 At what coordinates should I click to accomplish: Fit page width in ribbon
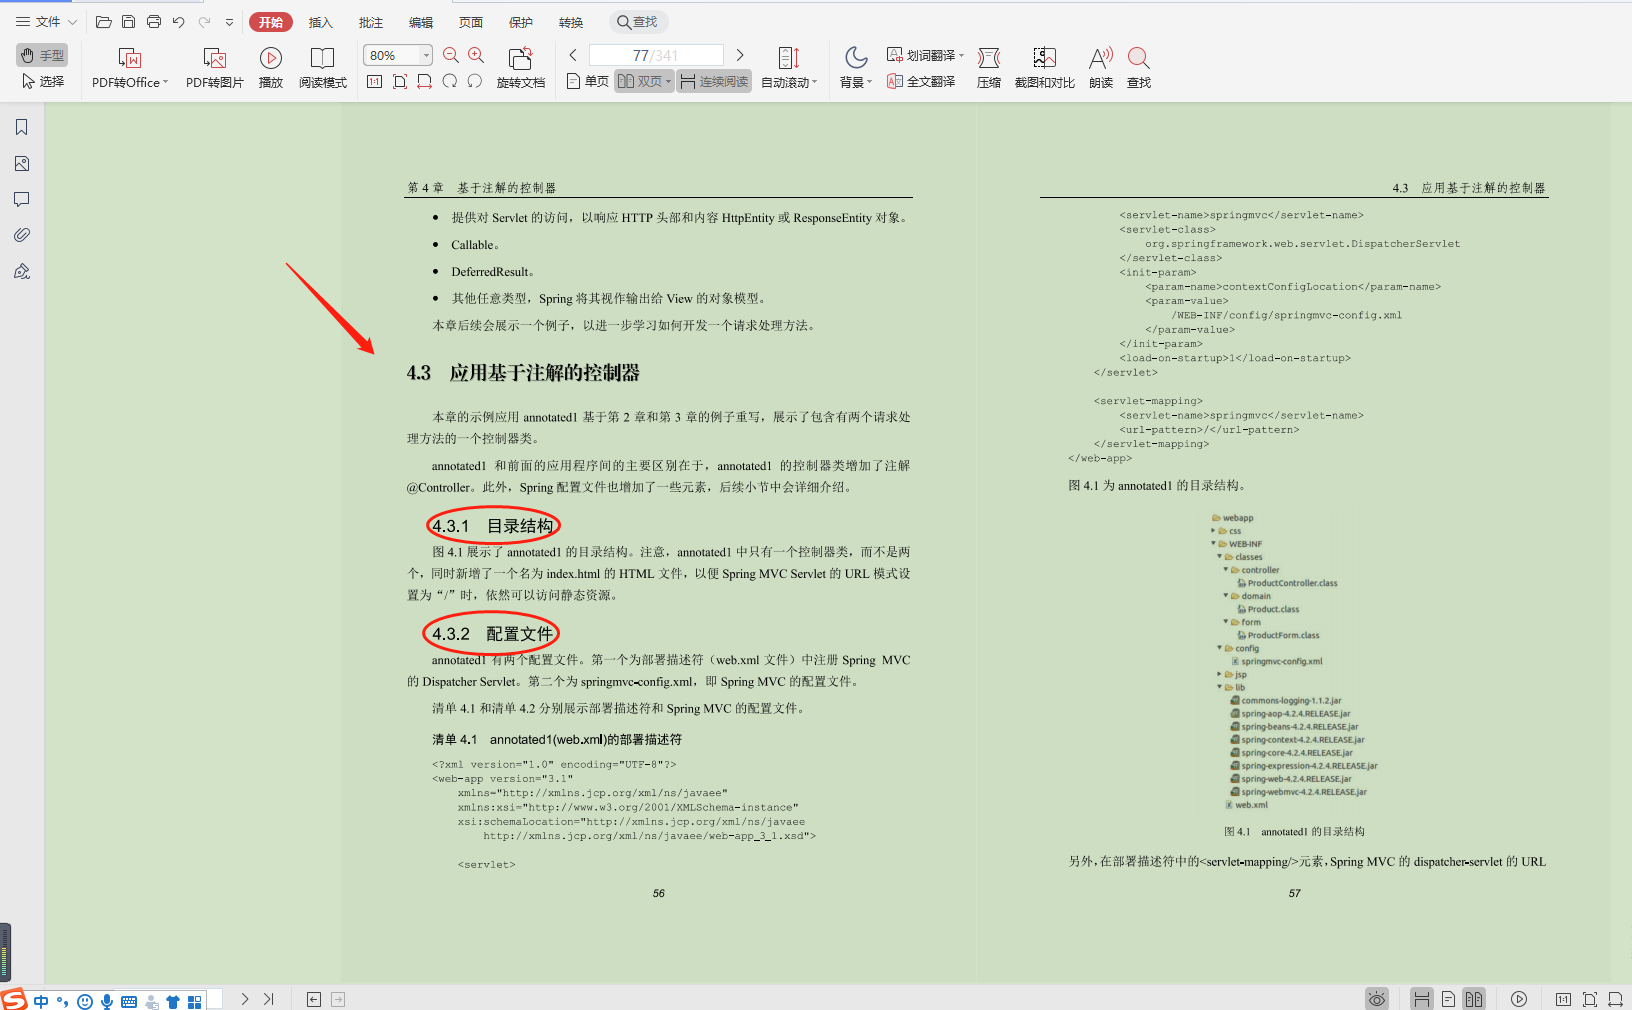point(425,81)
